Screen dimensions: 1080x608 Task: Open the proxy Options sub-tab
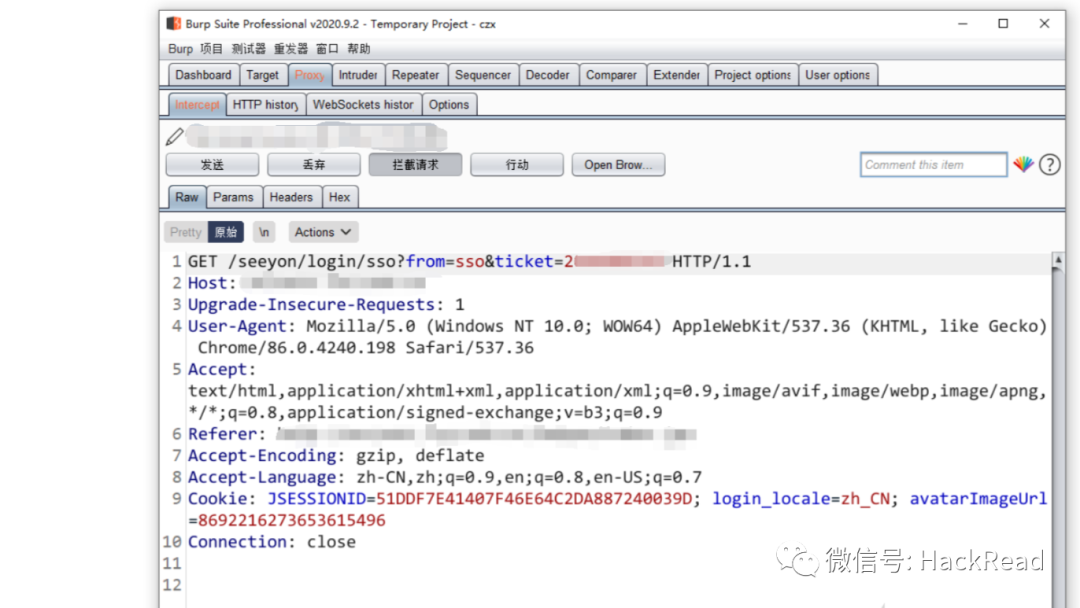[448, 105]
